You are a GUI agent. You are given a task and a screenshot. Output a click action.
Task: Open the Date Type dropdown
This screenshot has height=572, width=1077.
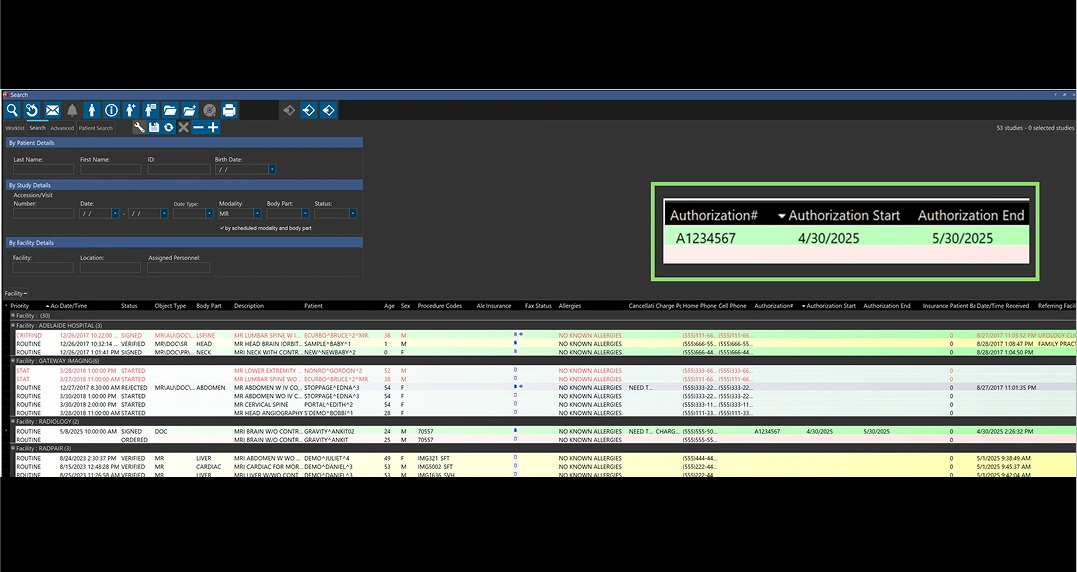coord(209,214)
